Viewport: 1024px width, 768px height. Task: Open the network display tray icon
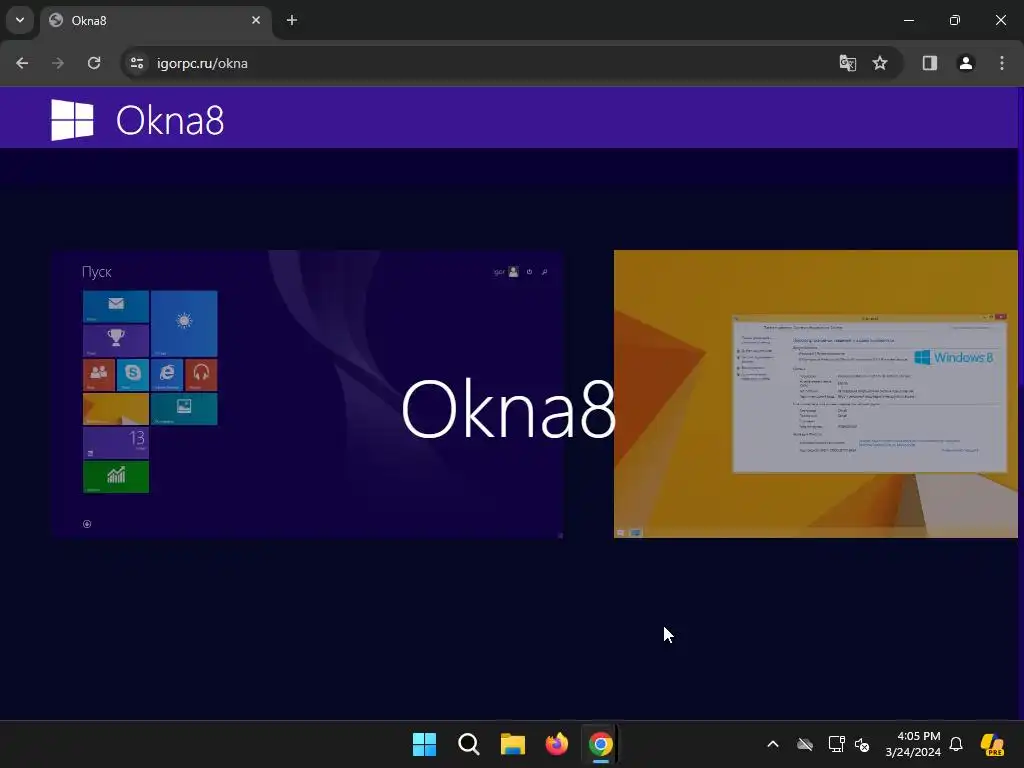pyautogui.click(x=836, y=744)
